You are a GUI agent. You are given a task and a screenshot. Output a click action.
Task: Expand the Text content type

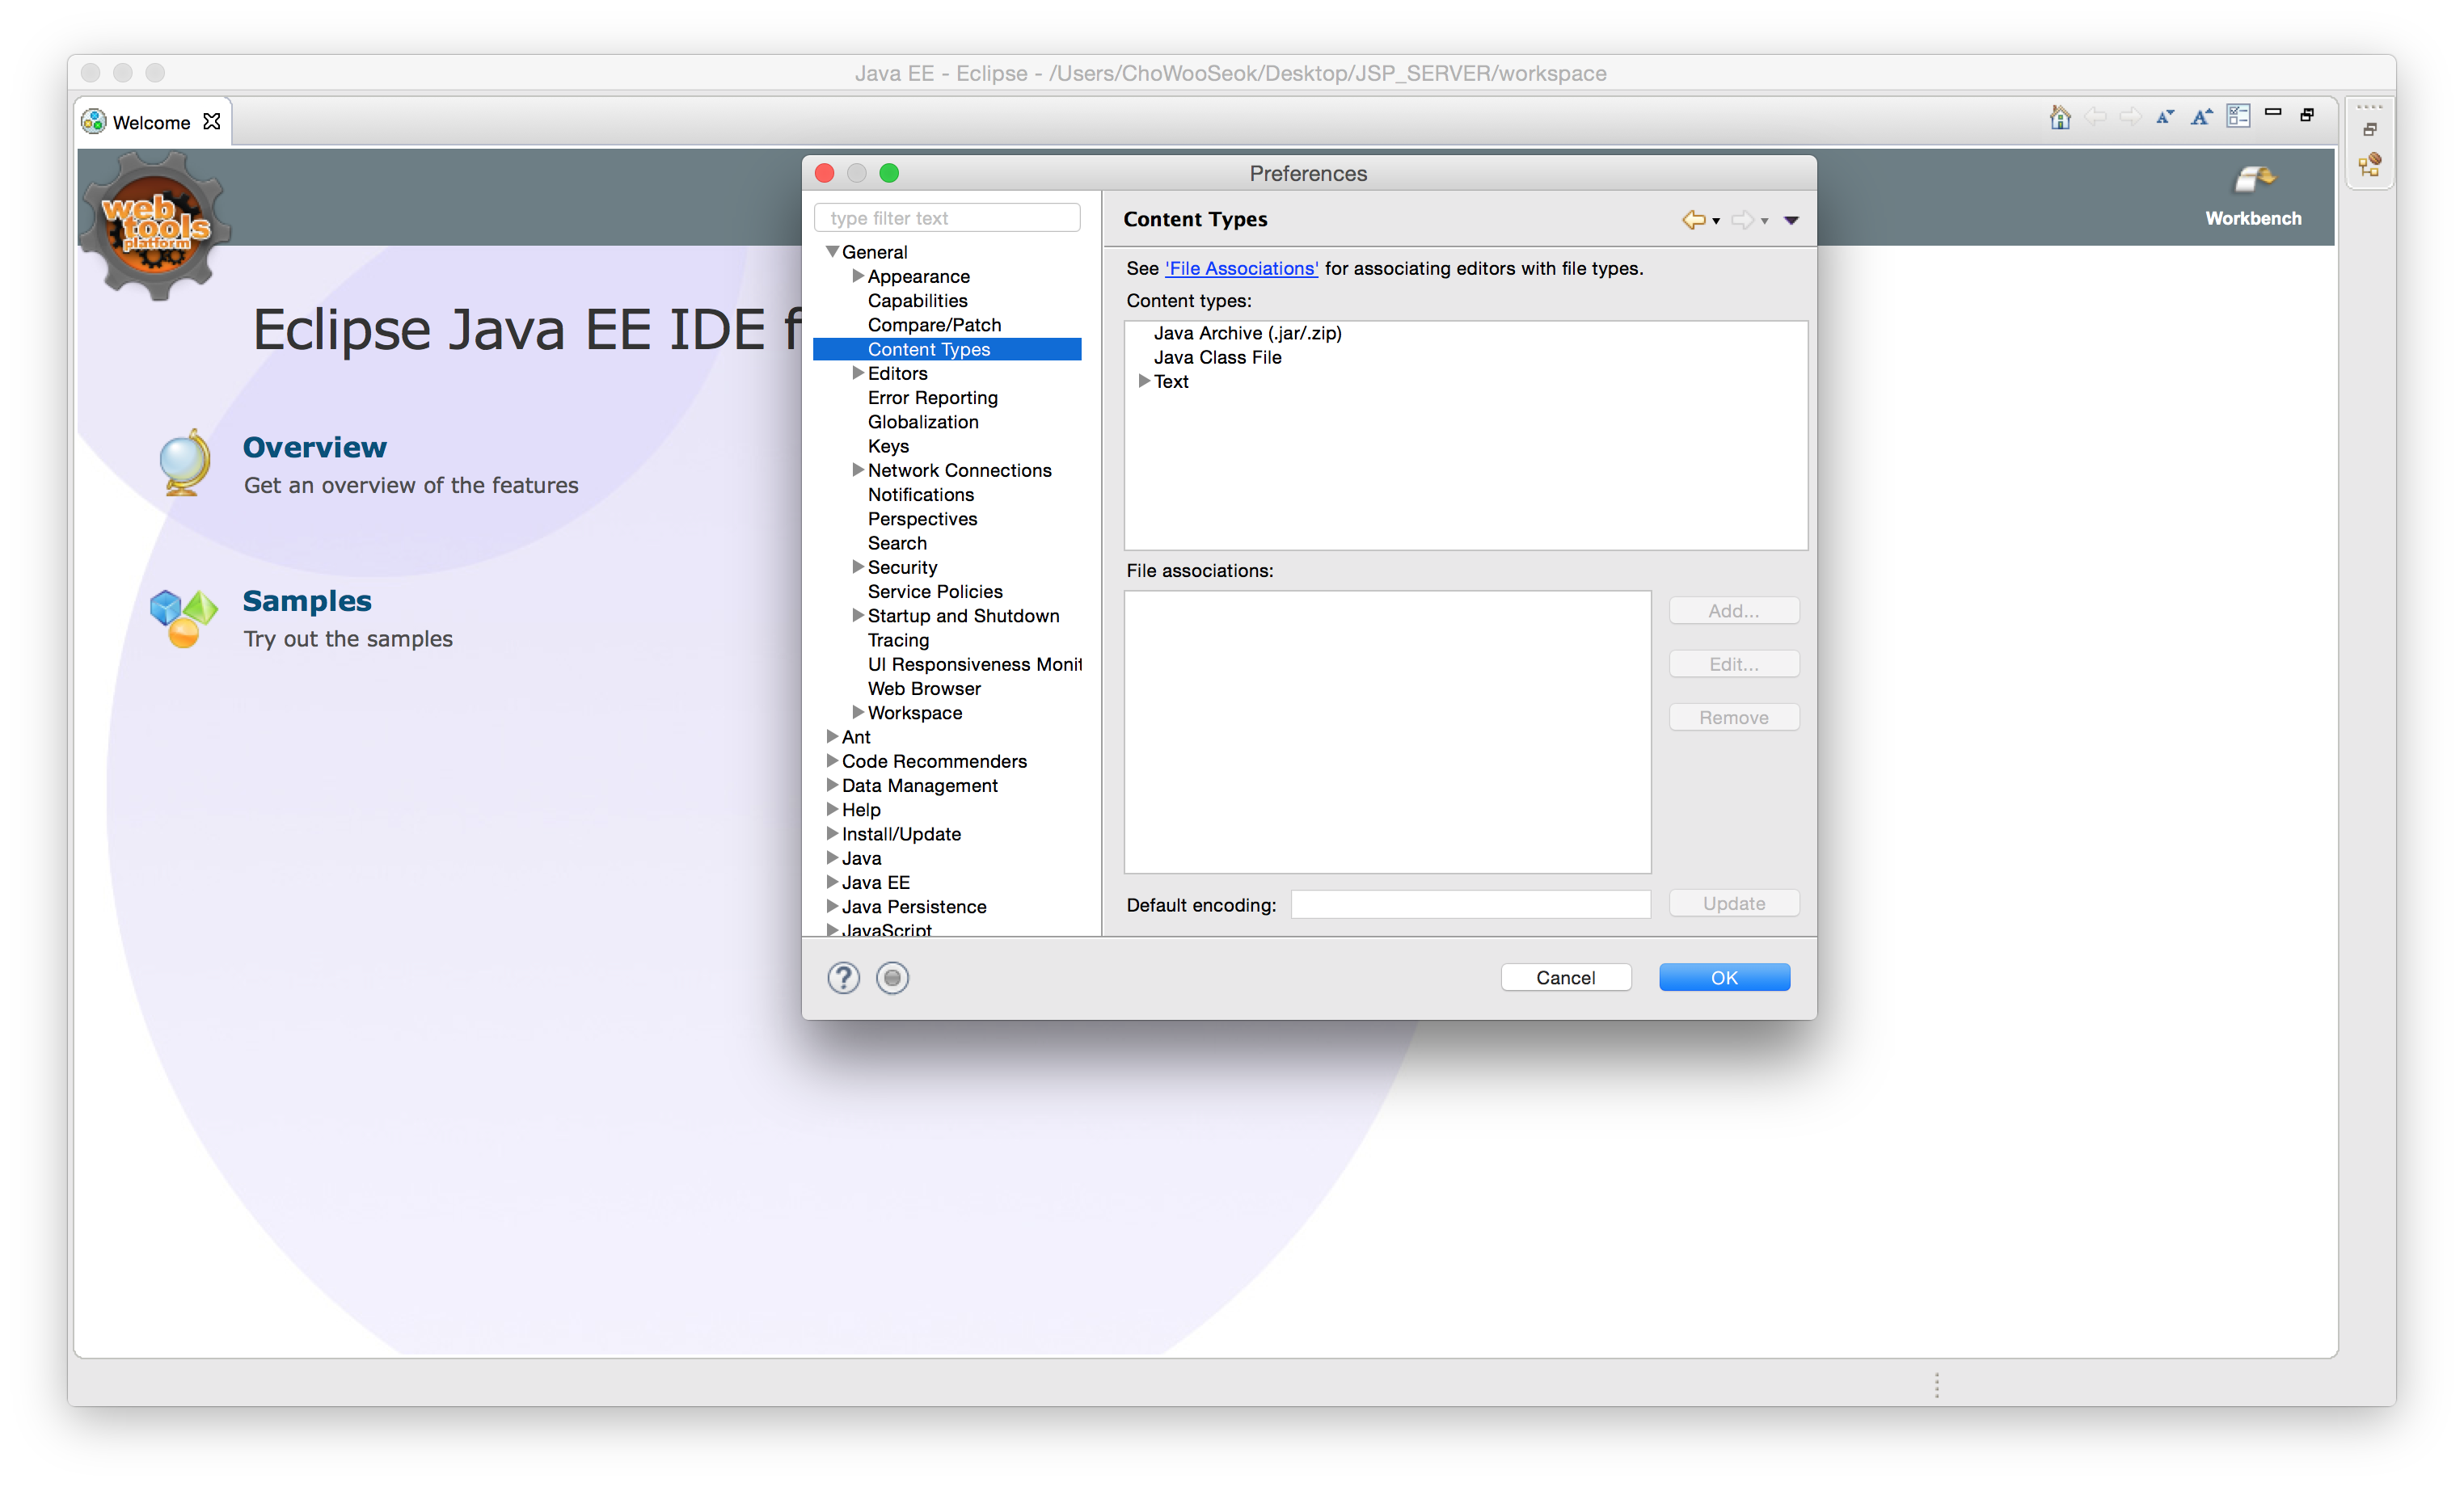pos(1144,381)
